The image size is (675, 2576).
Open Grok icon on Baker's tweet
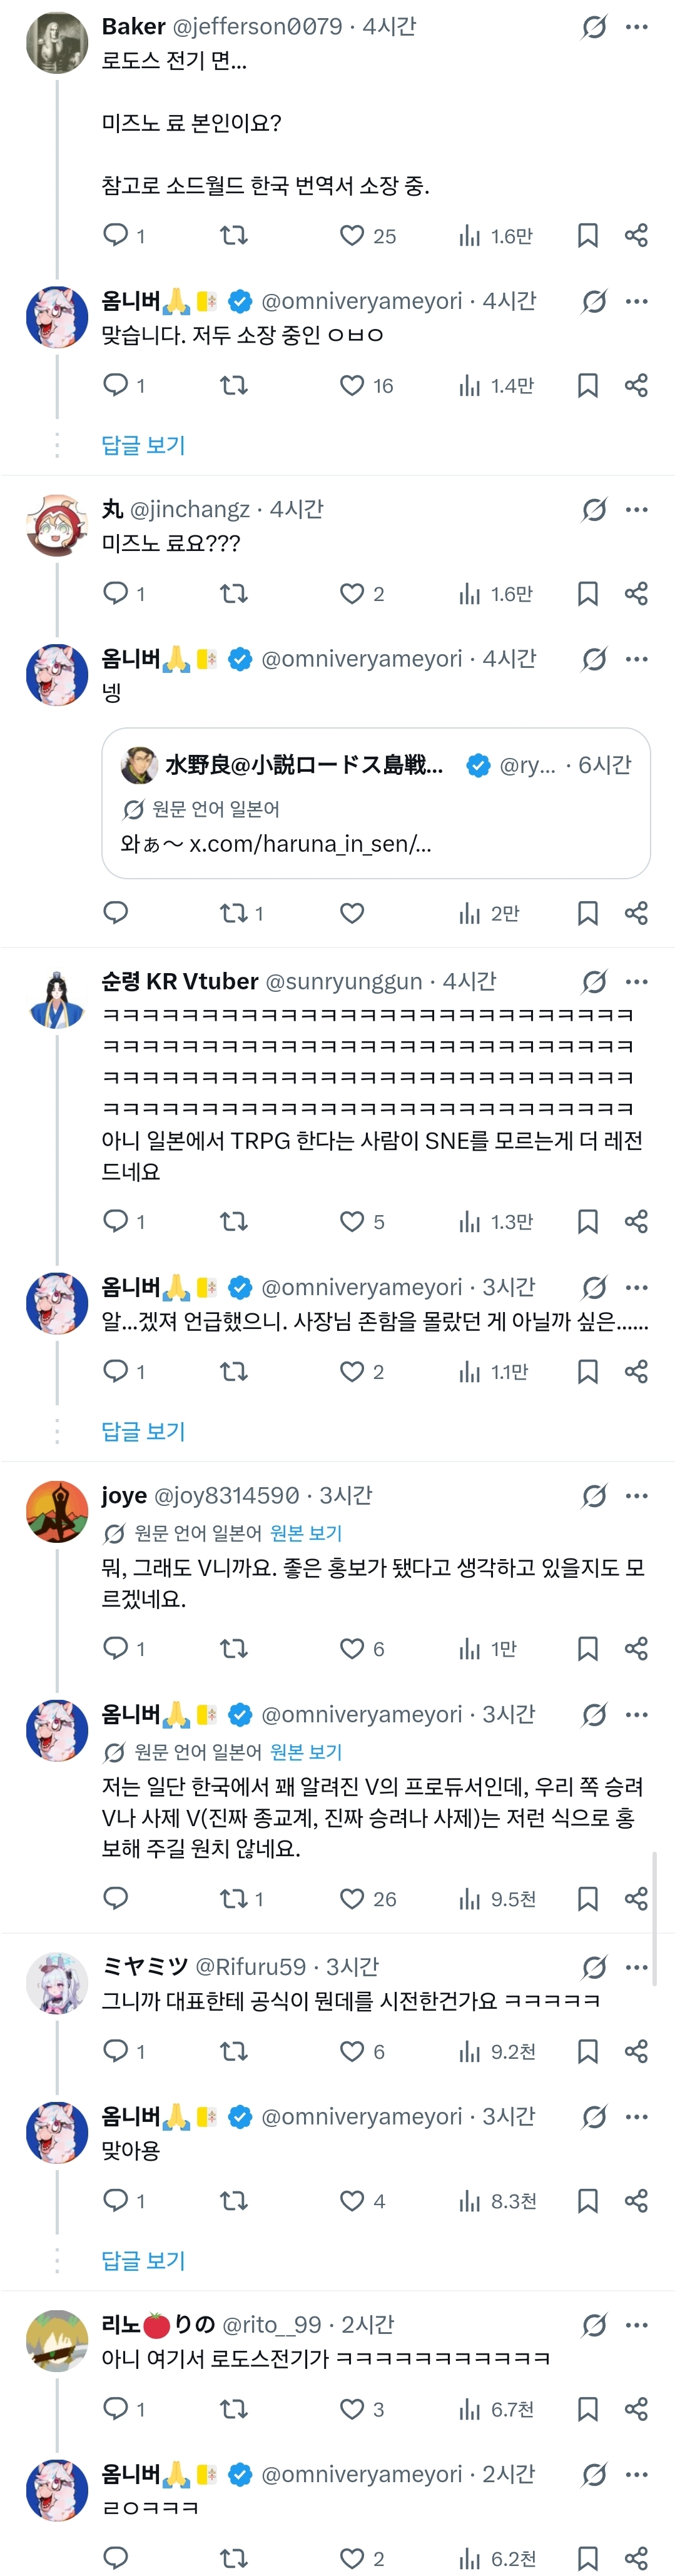pos(594,27)
